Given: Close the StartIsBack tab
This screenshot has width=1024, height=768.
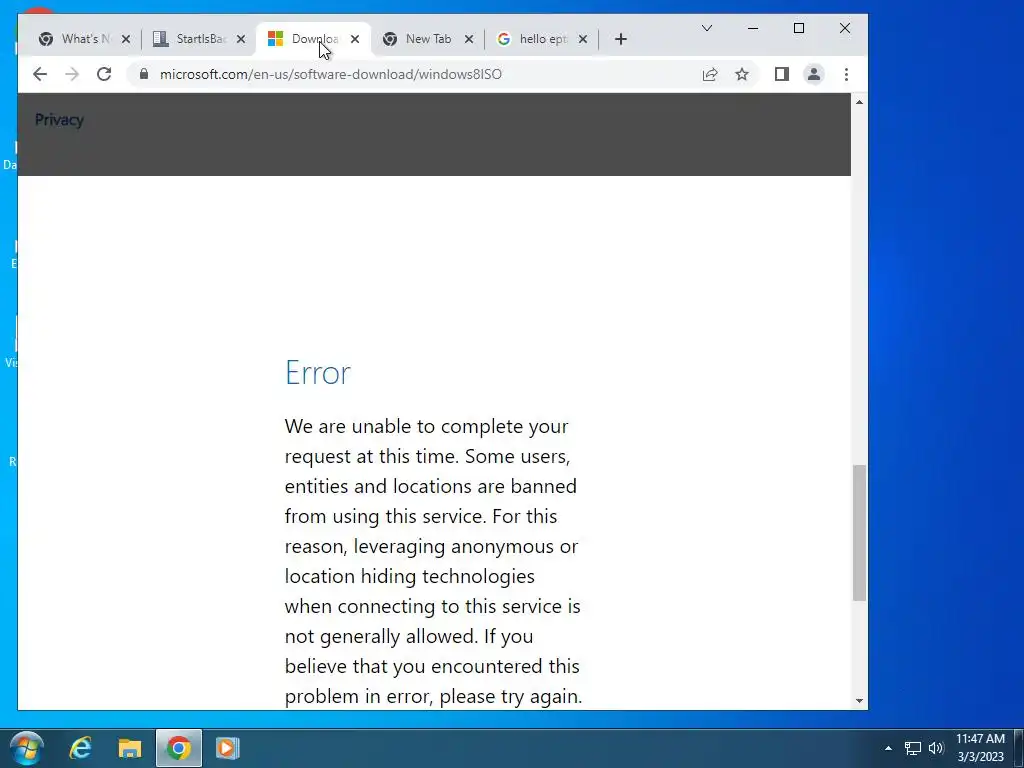Looking at the screenshot, I should (241, 39).
